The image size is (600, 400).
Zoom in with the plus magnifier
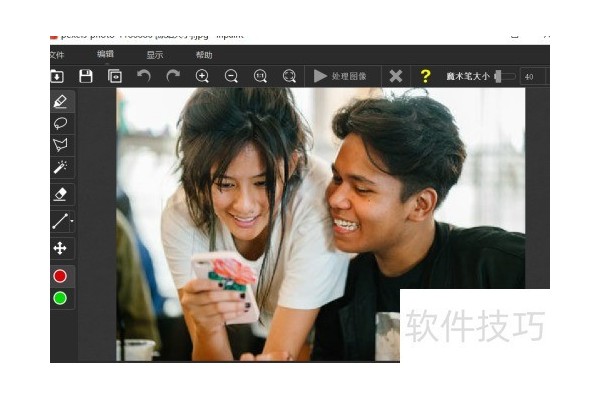tap(202, 76)
